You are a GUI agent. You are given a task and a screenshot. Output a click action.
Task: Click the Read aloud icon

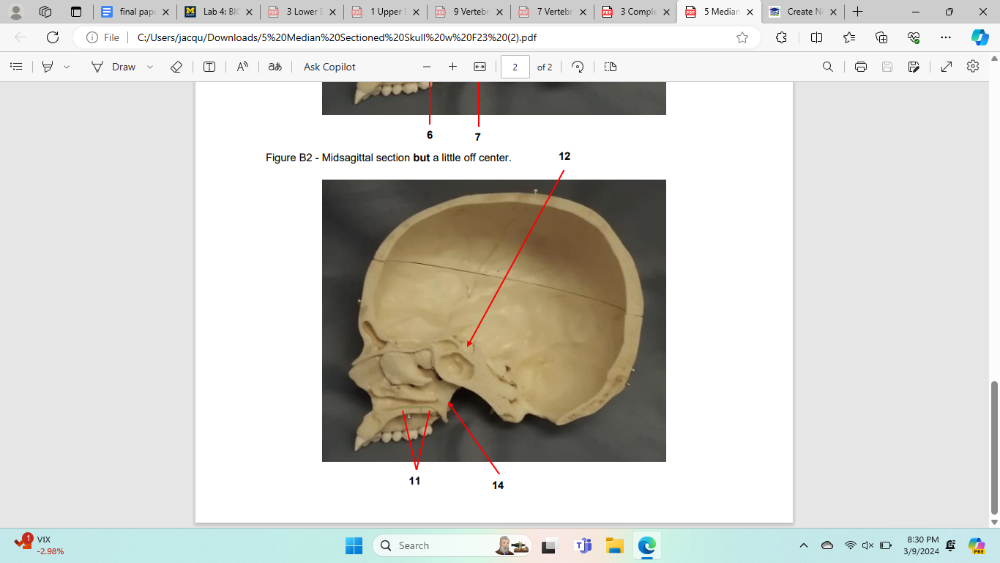(242, 67)
